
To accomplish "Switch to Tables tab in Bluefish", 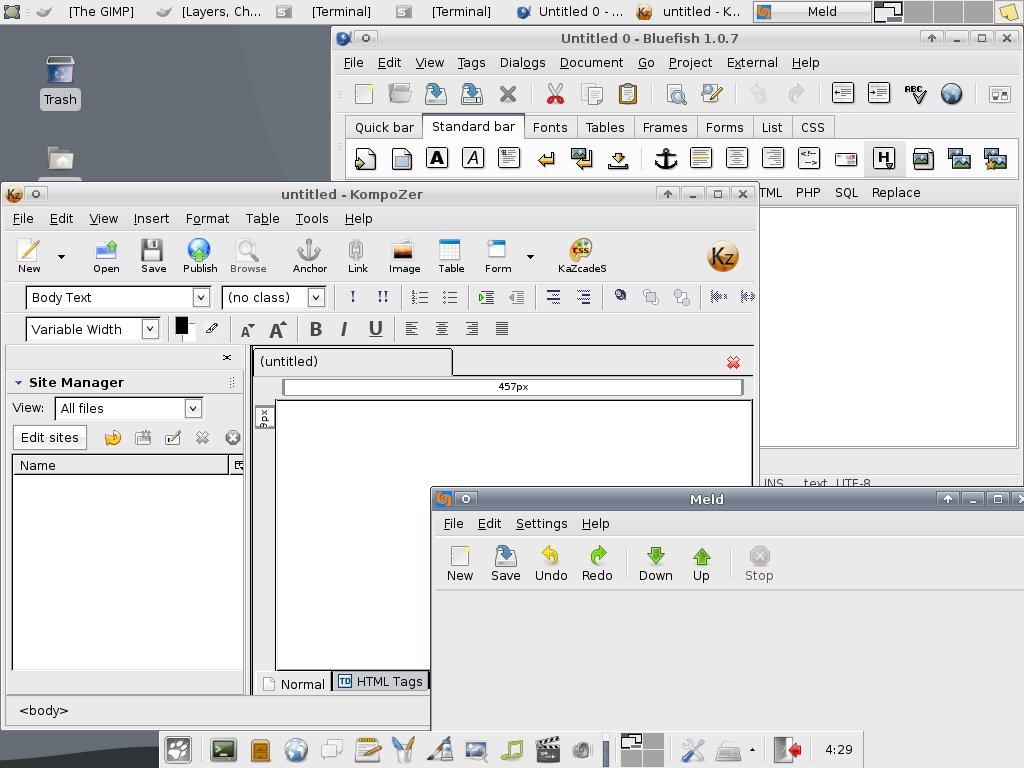I will pos(605,127).
